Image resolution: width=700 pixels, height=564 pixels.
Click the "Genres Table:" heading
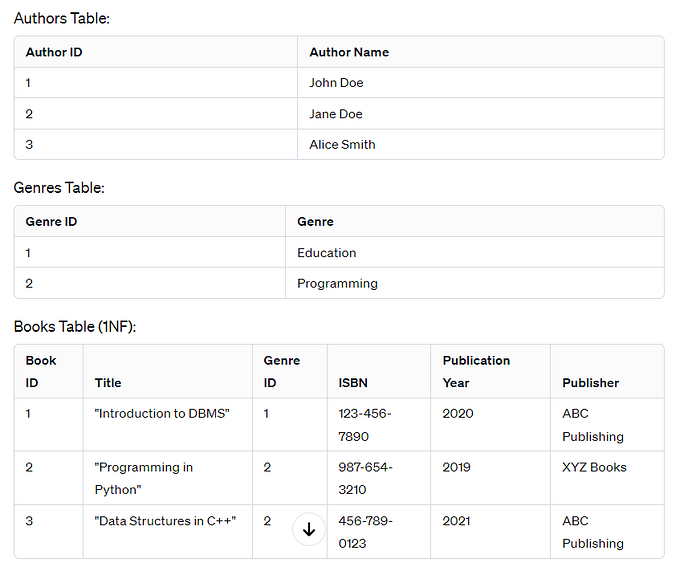pyautogui.click(x=59, y=187)
